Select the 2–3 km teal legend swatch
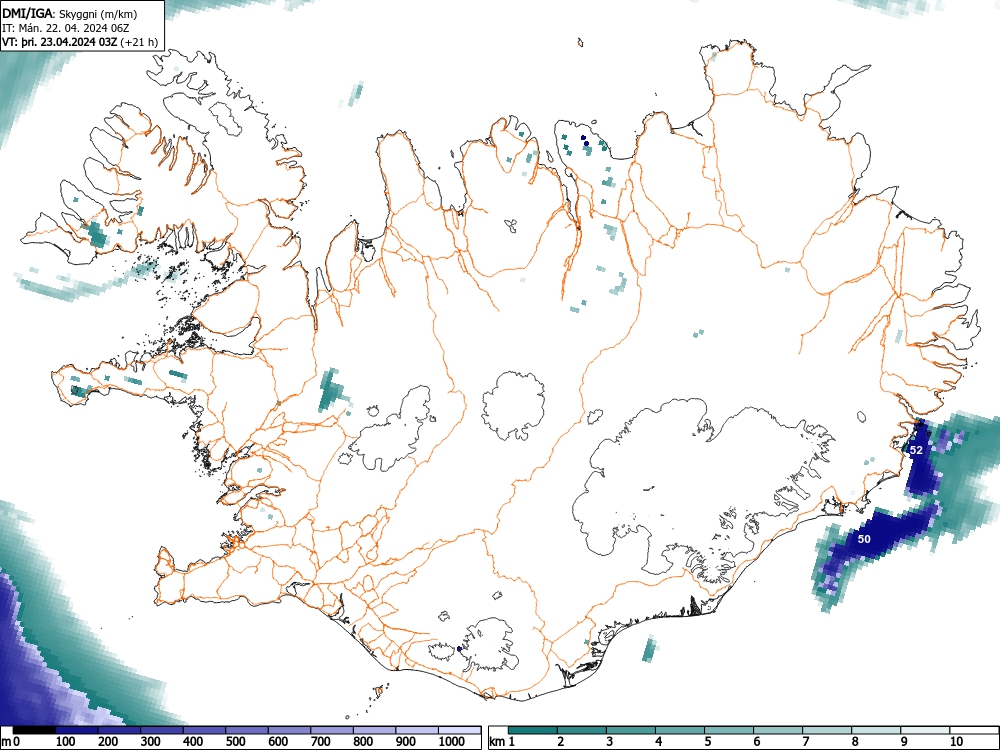Image resolution: width=1000 pixels, height=750 pixels. click(x=582, y=730)
